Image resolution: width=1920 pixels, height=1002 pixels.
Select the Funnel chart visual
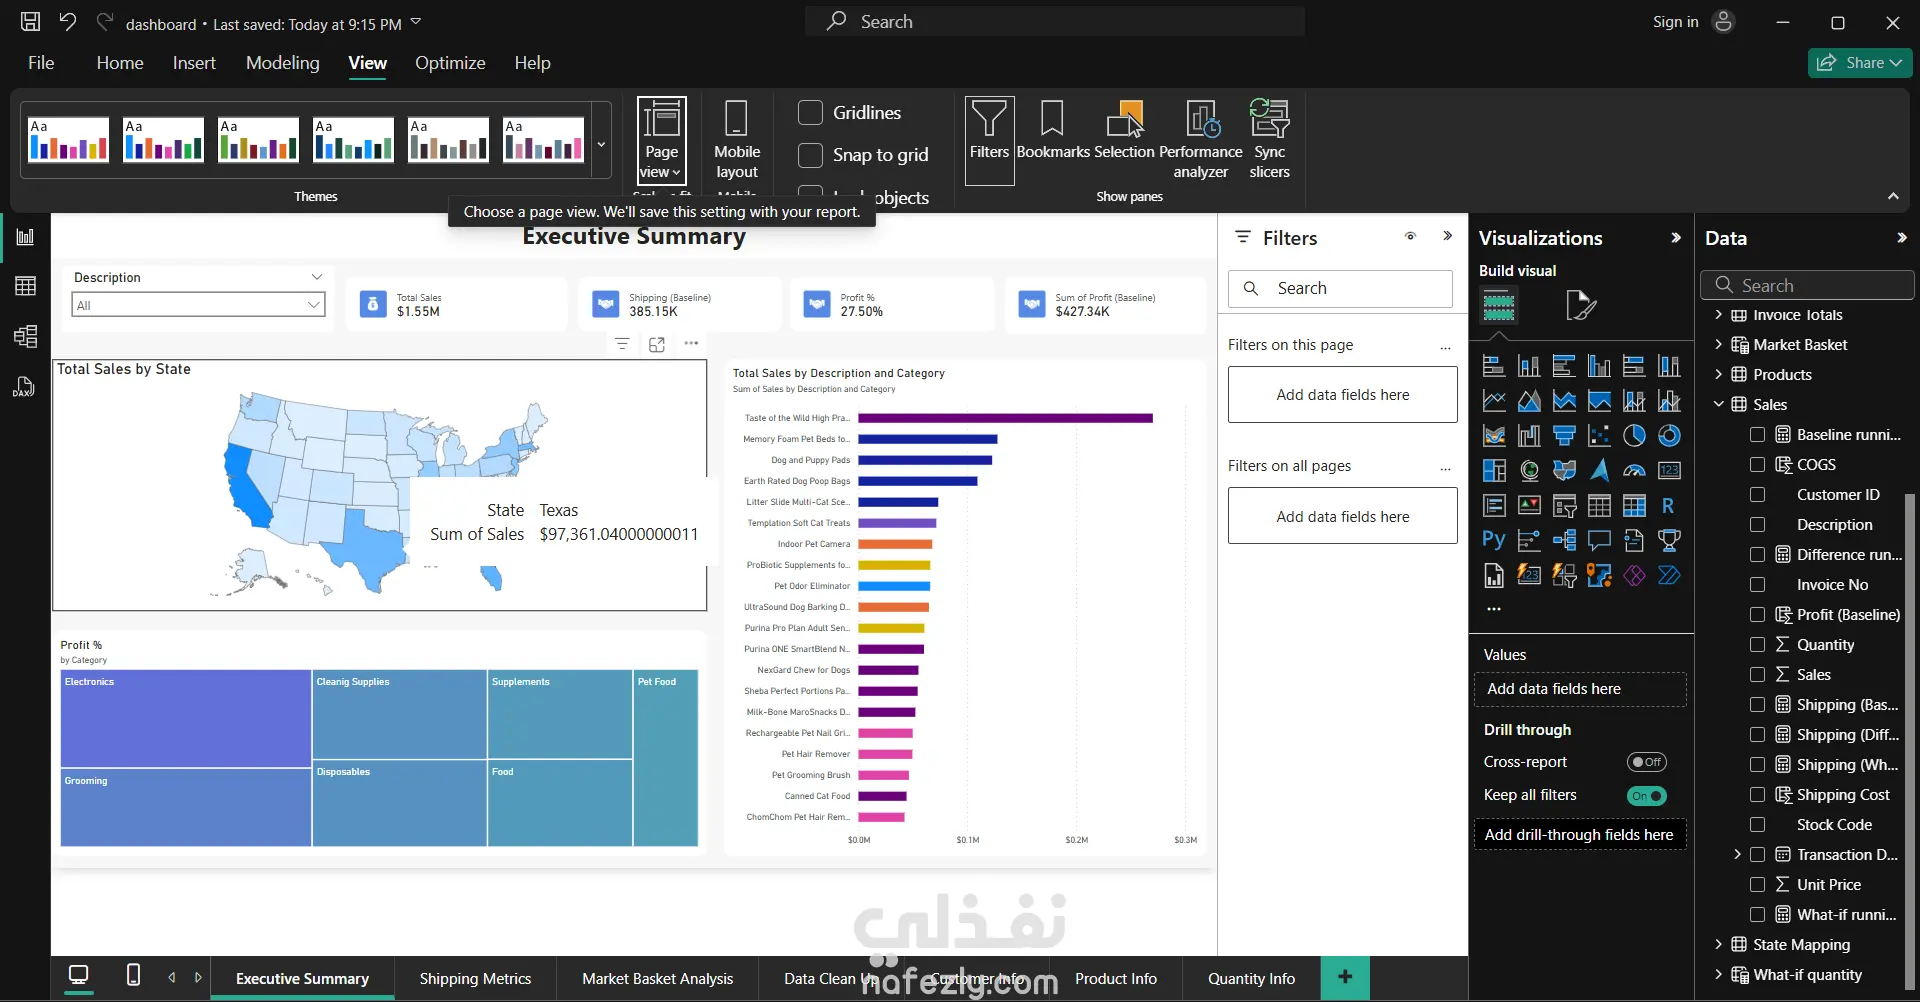1564,436
